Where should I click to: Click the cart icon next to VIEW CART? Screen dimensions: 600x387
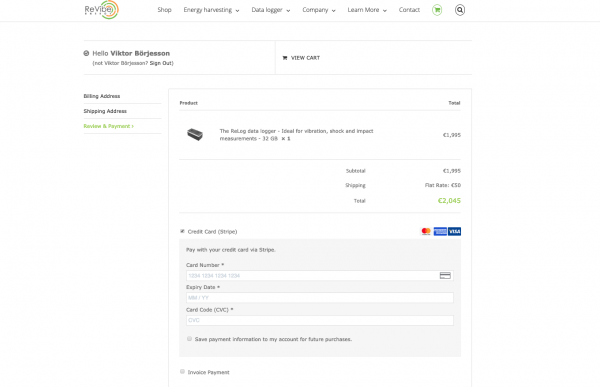[x=285, y=58]
